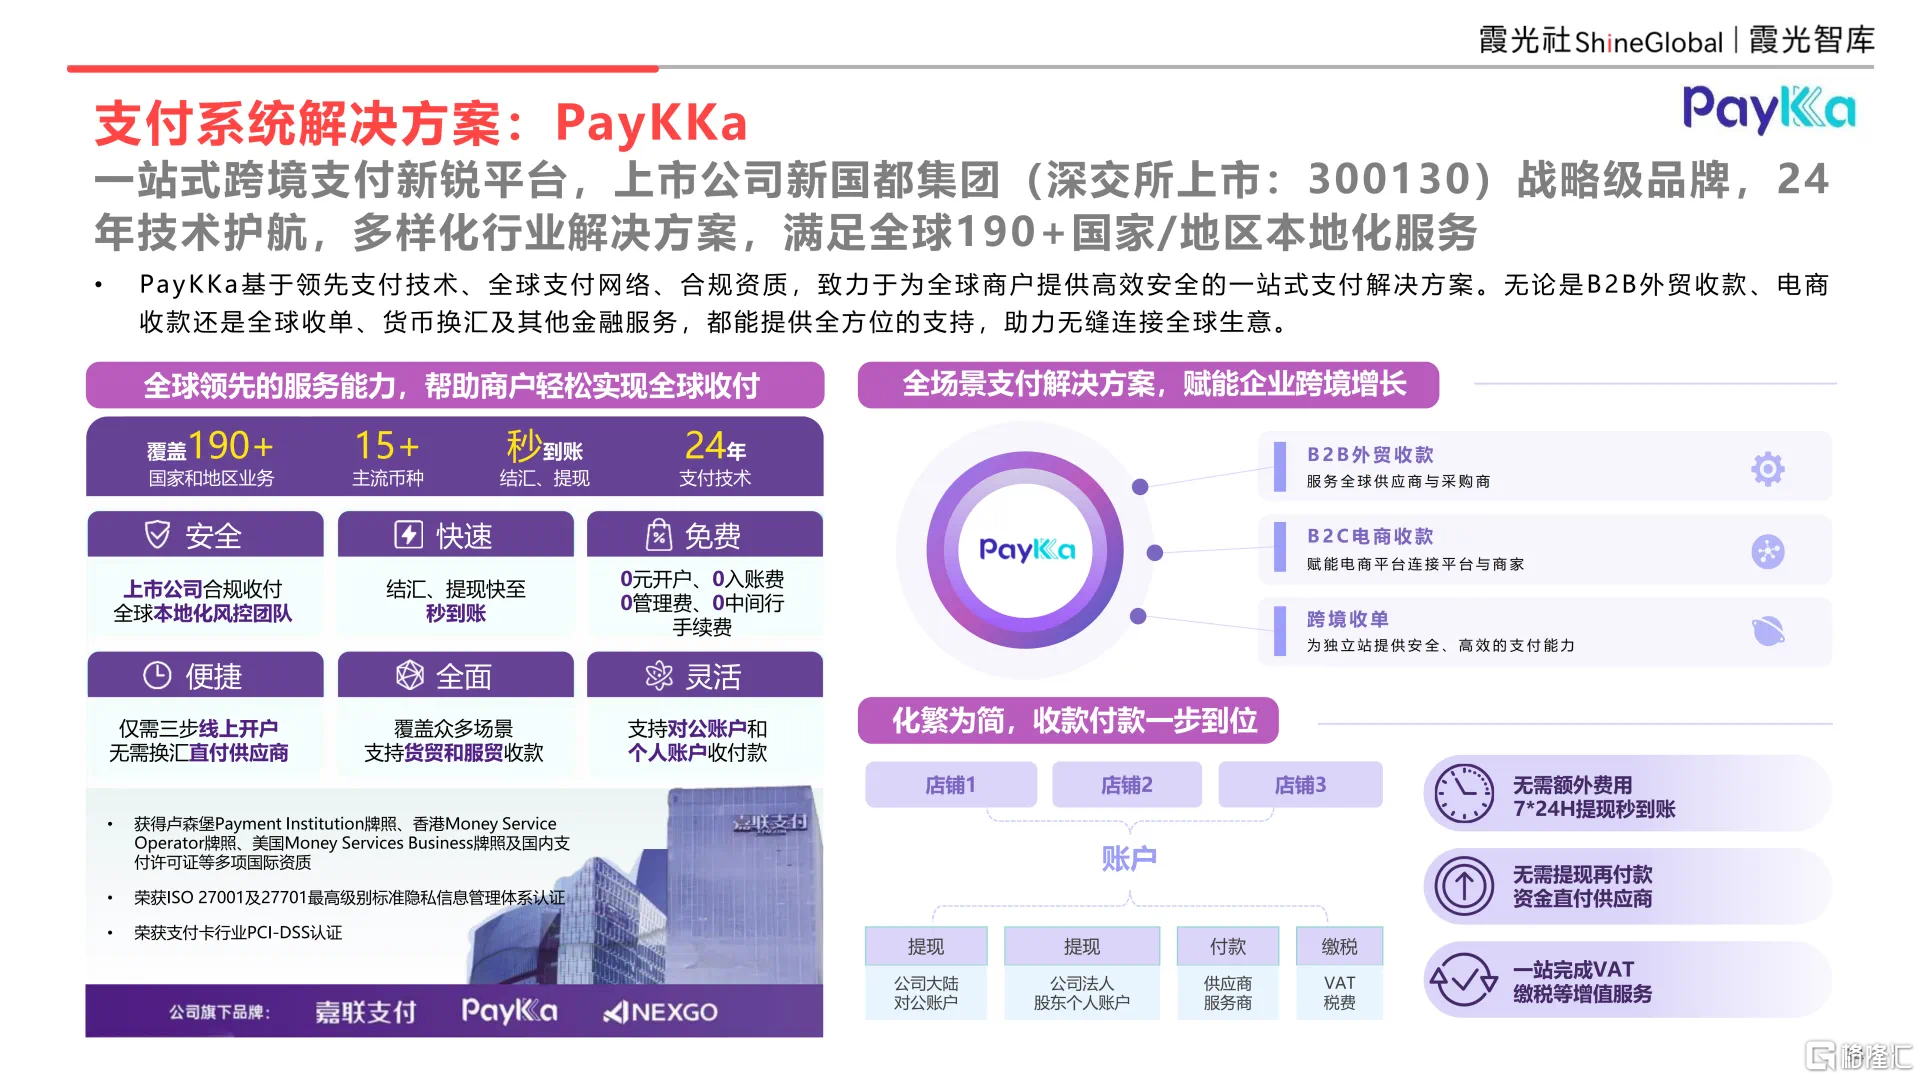The width and height of the screenshot is (1920, 1080).
Task: Click the PayKKa brand logo in footer
Action: [x=509, y=1011]
